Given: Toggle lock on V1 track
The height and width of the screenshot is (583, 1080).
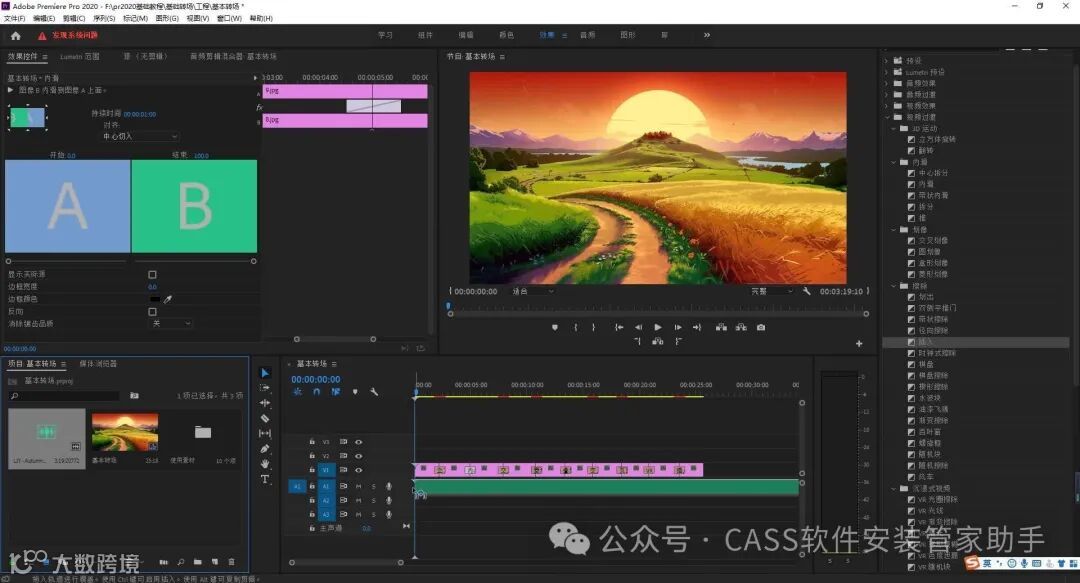Looking at the screenshot, I should click(x=312, y=470).
